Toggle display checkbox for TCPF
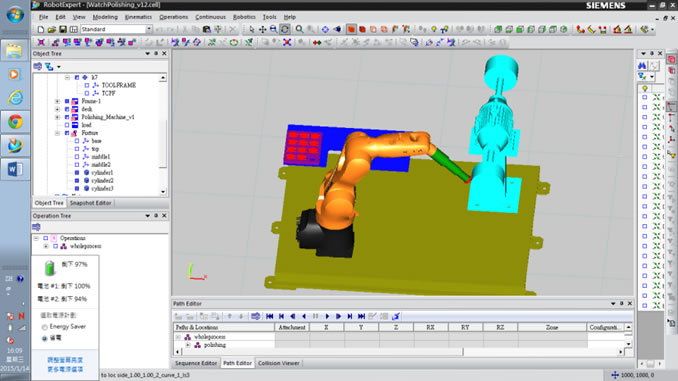The width and height of the screenshot is (678, 381). tap(87, 93)
